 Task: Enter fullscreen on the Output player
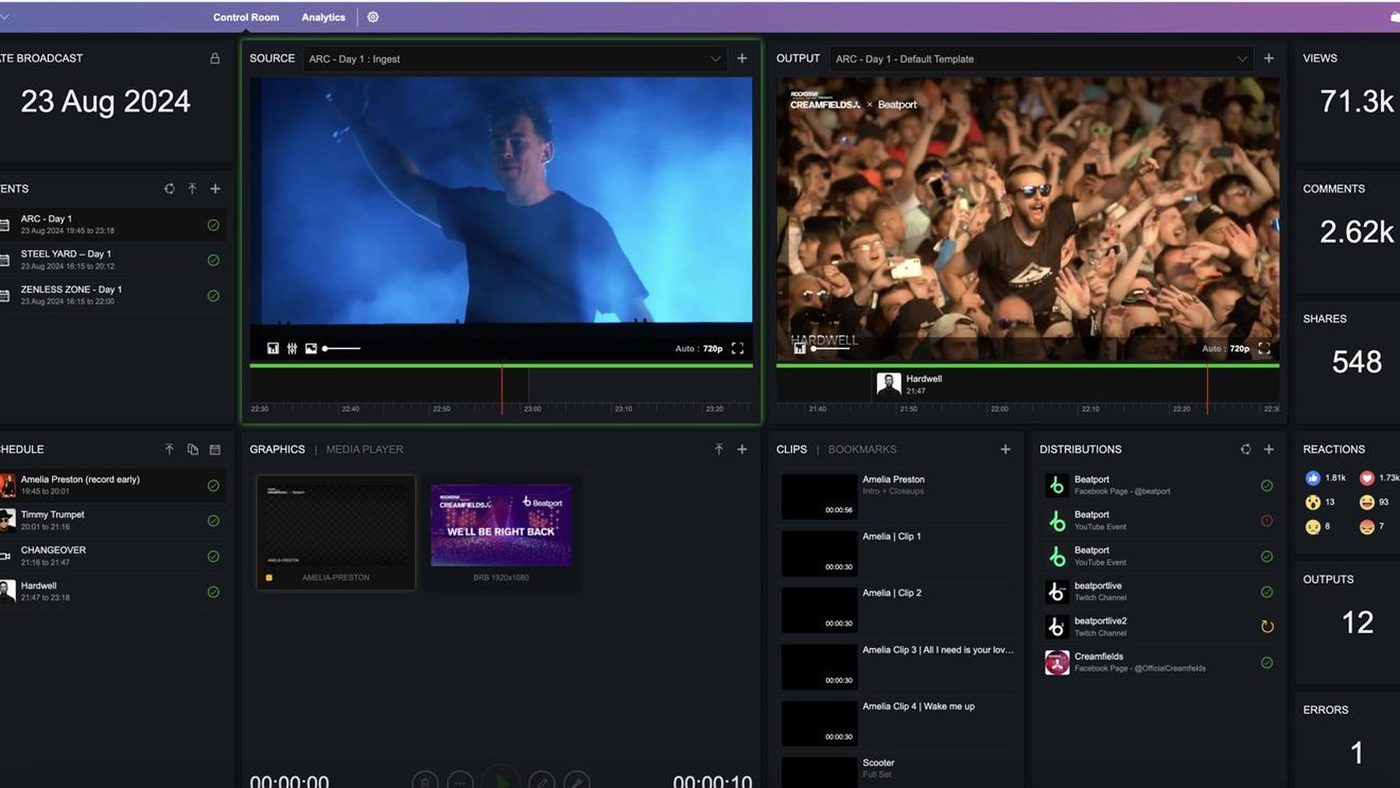pyautogui.click(x=1264, y=349)
